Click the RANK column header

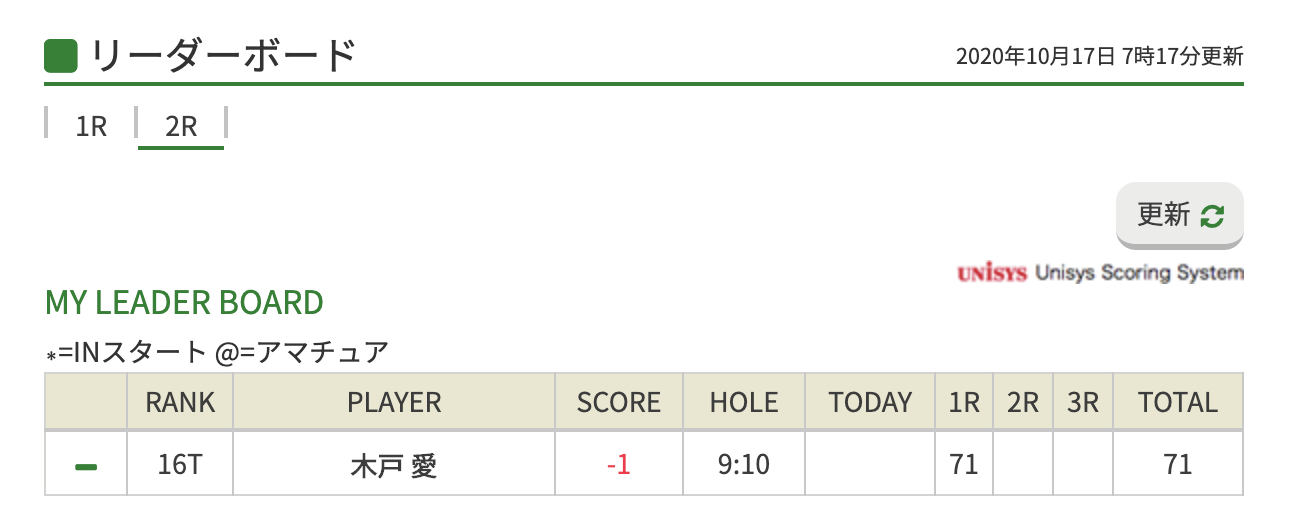(x=180, y=402)
